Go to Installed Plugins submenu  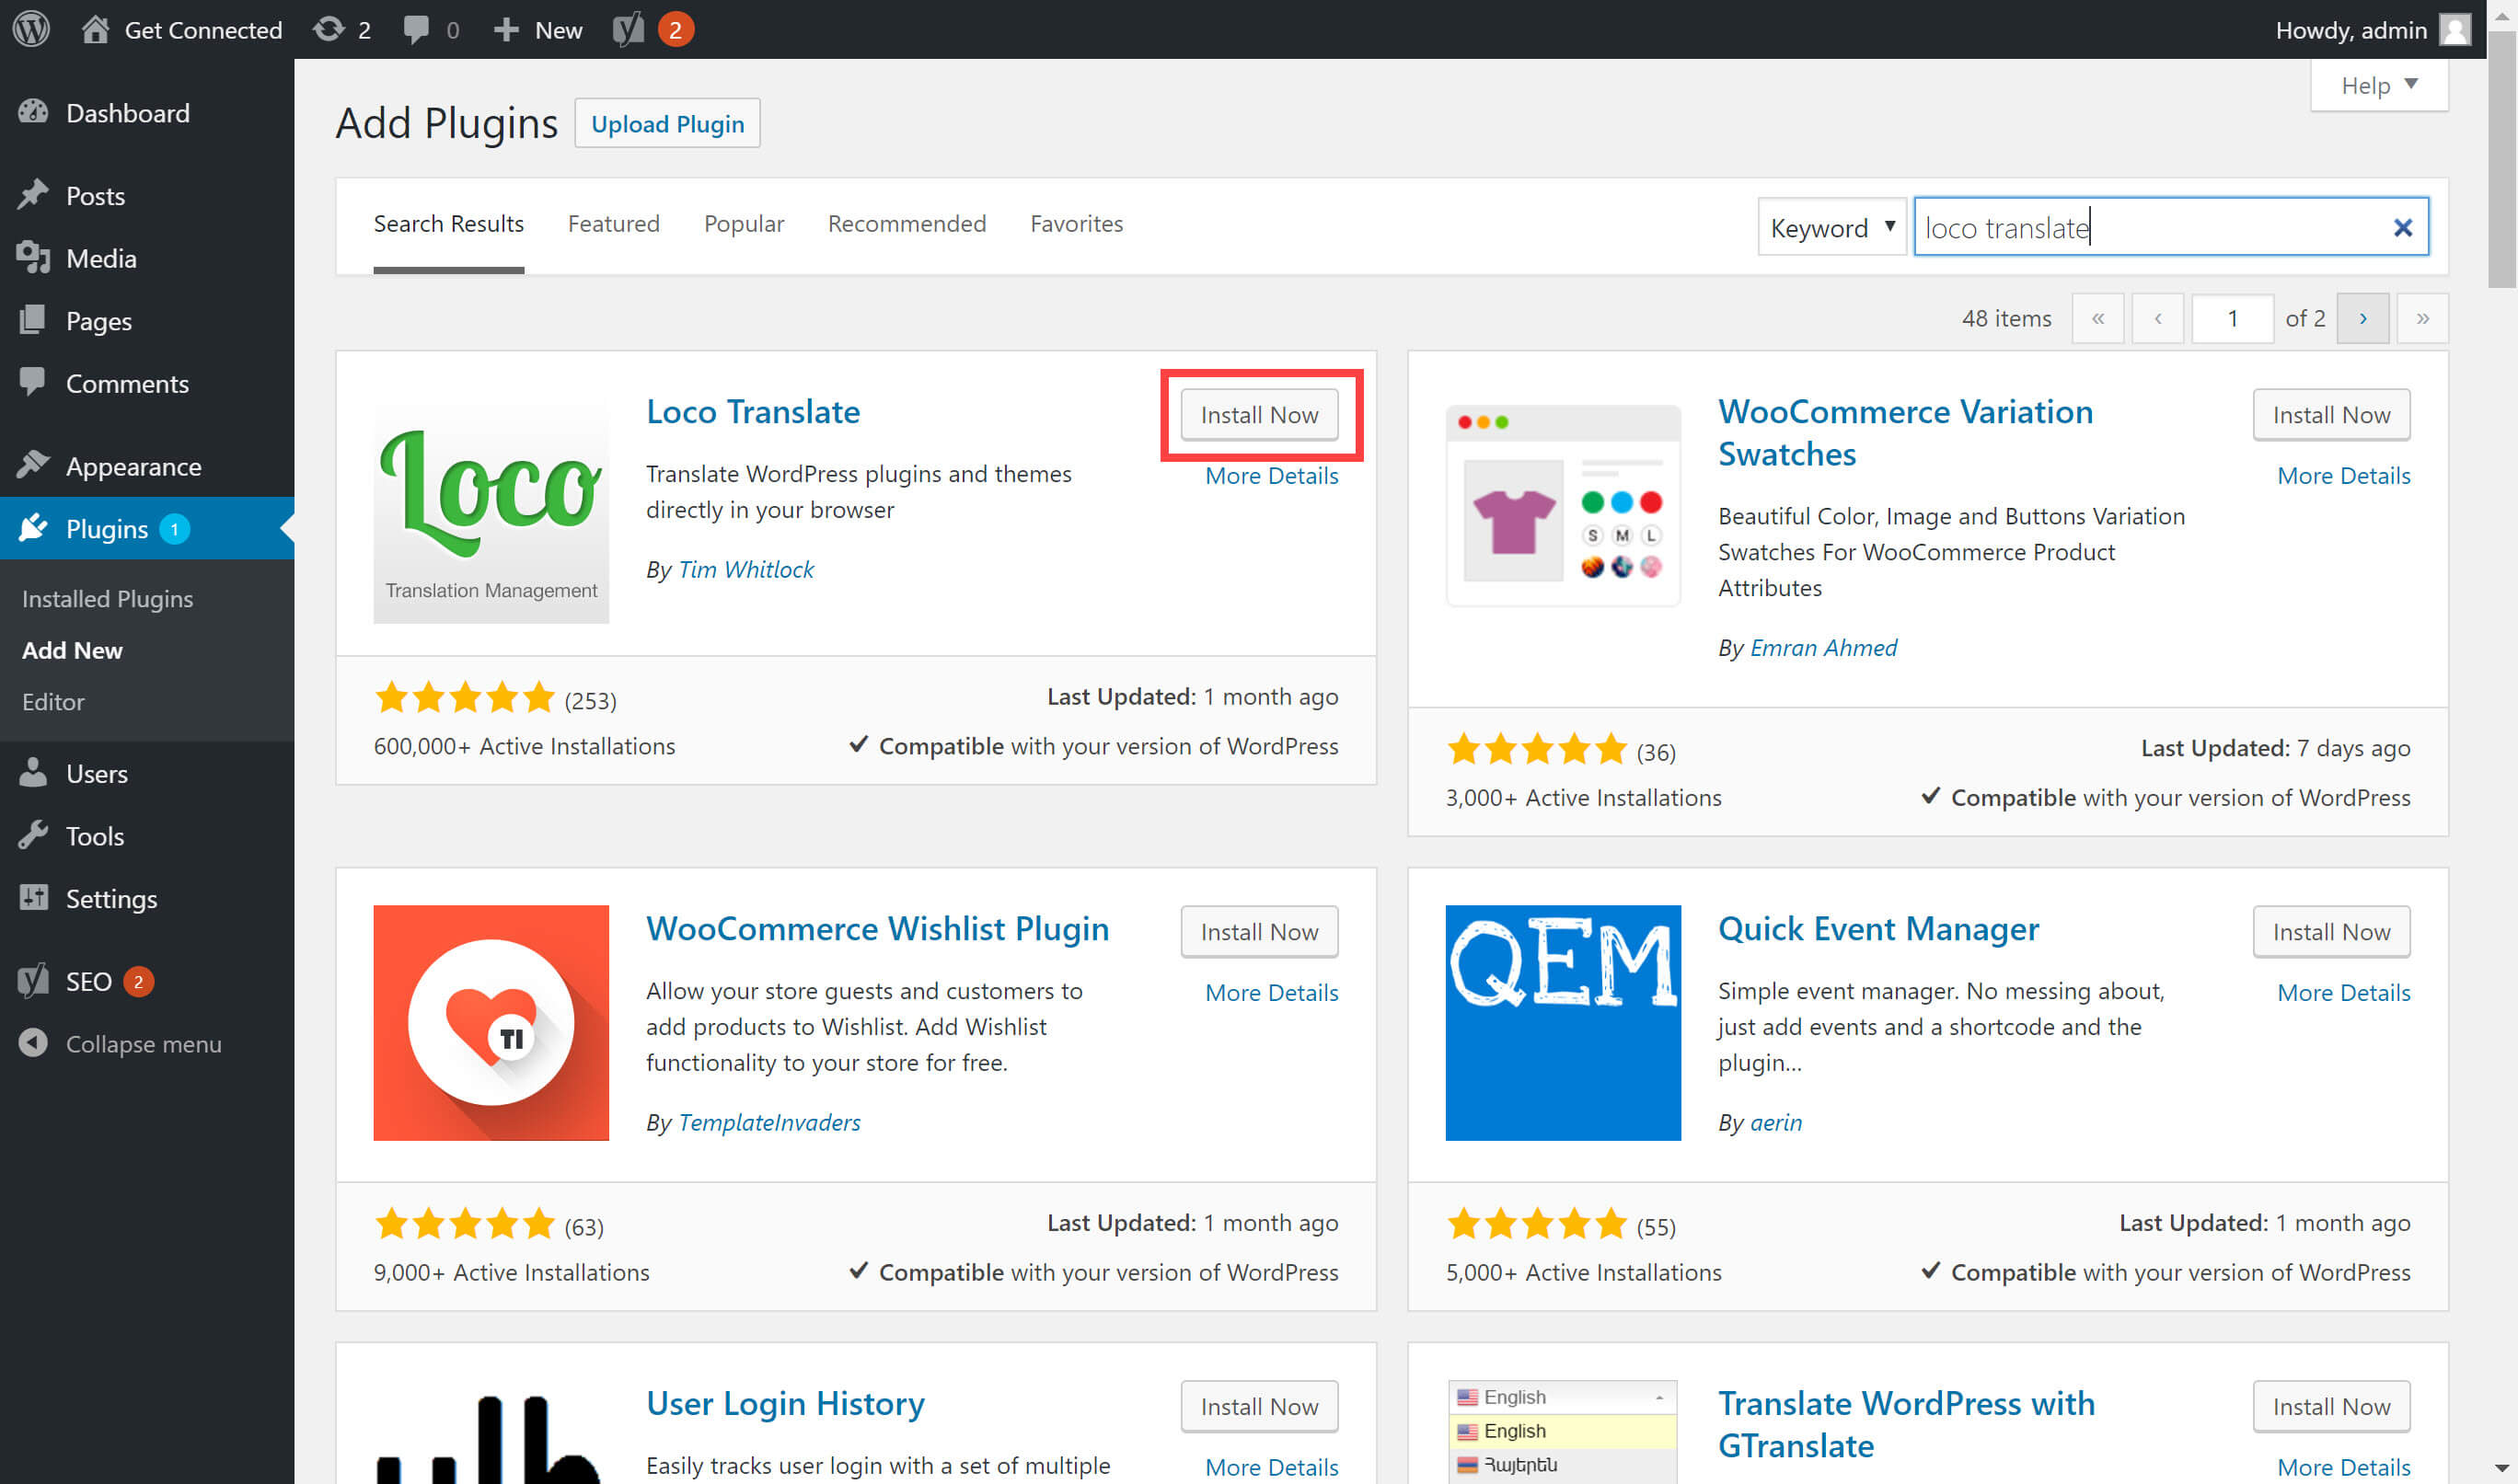pyautogui.click(x=108, y=598)
